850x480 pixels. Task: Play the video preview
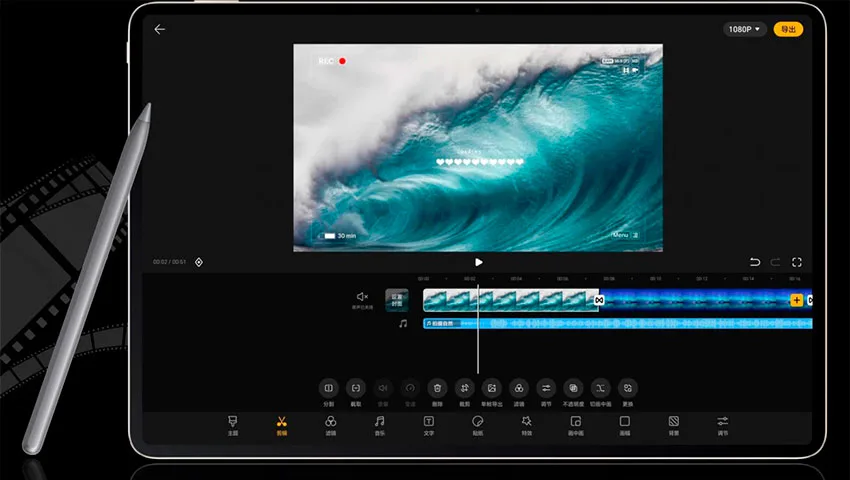click(478, 262)
